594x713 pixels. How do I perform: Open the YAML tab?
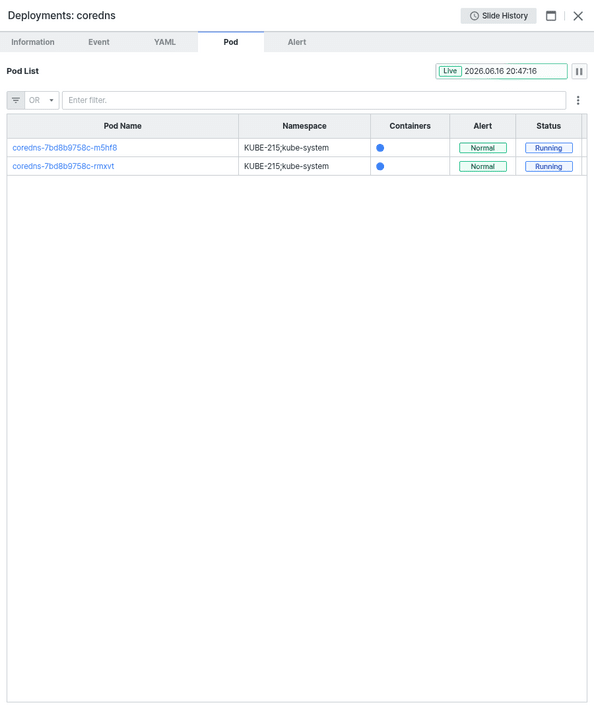tap(165, 42)
